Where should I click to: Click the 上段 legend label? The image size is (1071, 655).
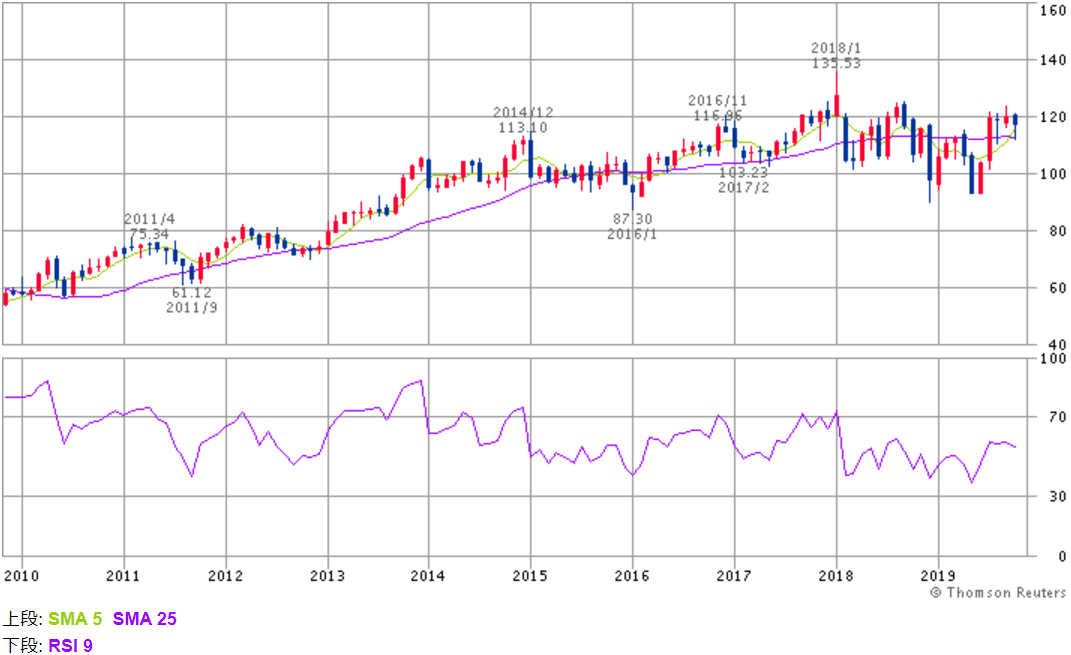click(x=23, y=619)
